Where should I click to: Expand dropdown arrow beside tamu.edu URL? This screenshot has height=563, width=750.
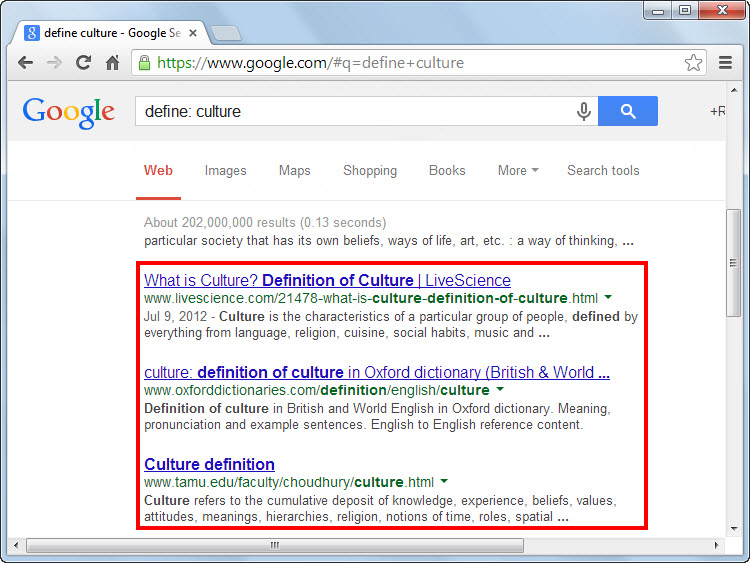tap(444, 481)
